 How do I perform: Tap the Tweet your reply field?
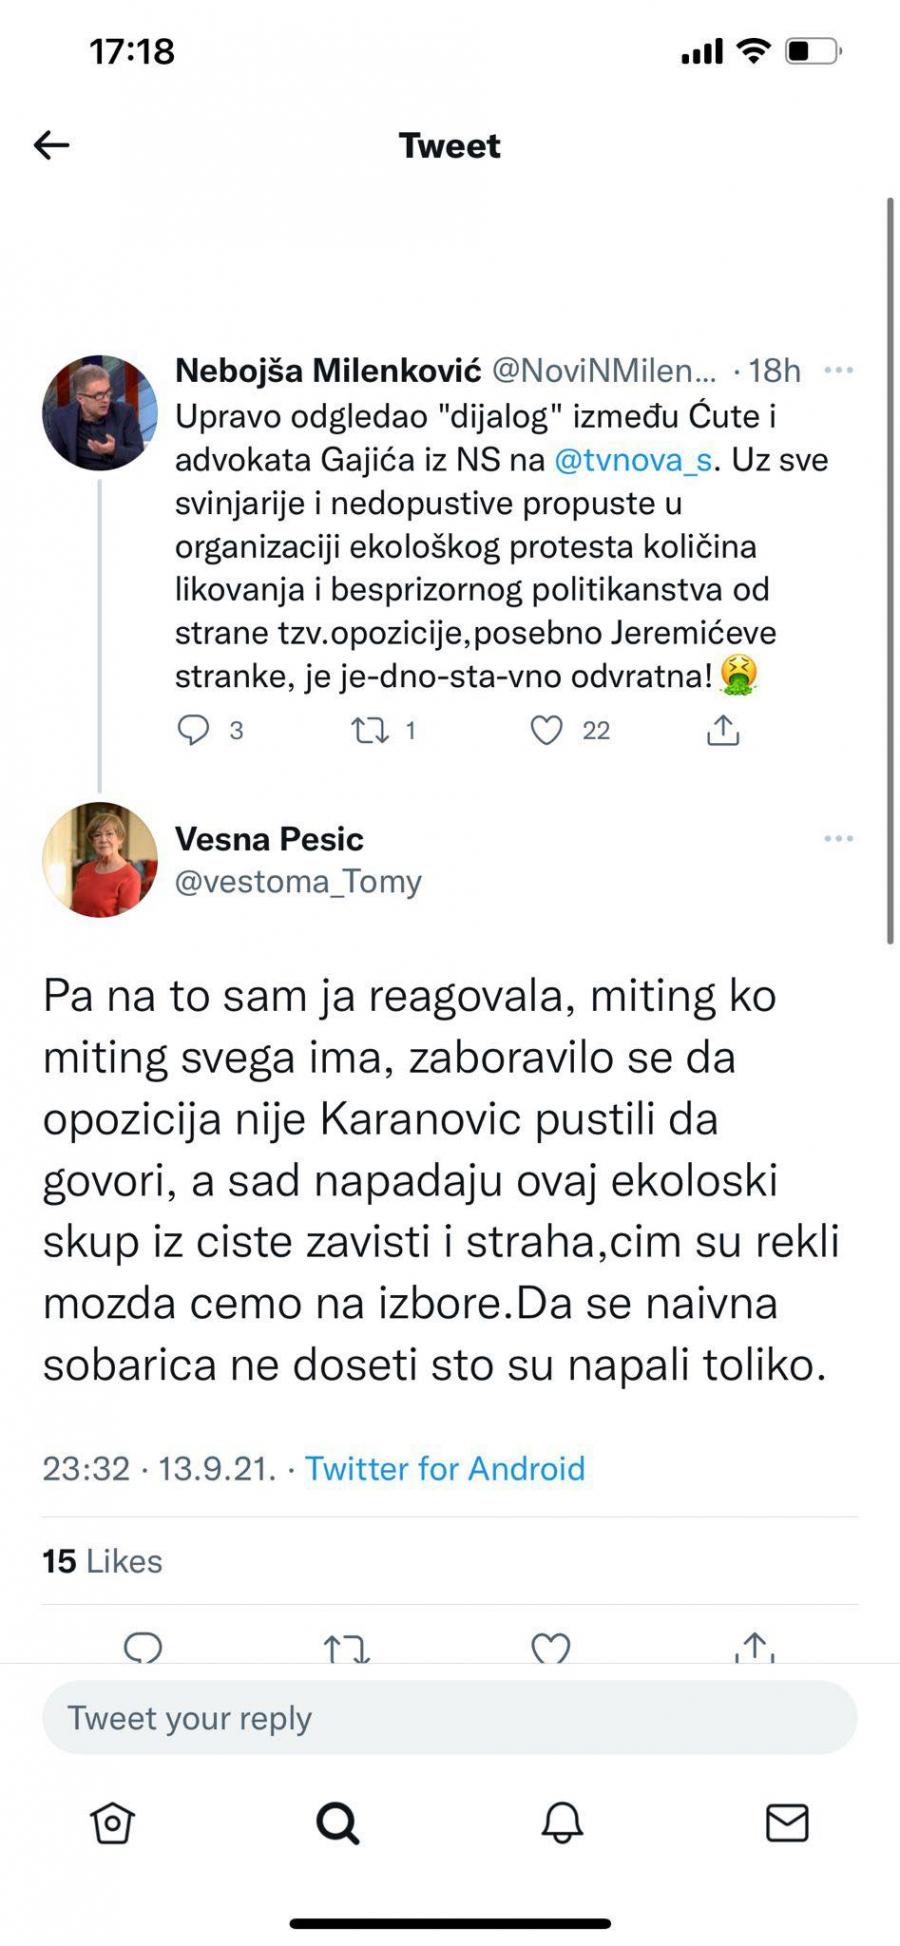tap(450, 1717)
